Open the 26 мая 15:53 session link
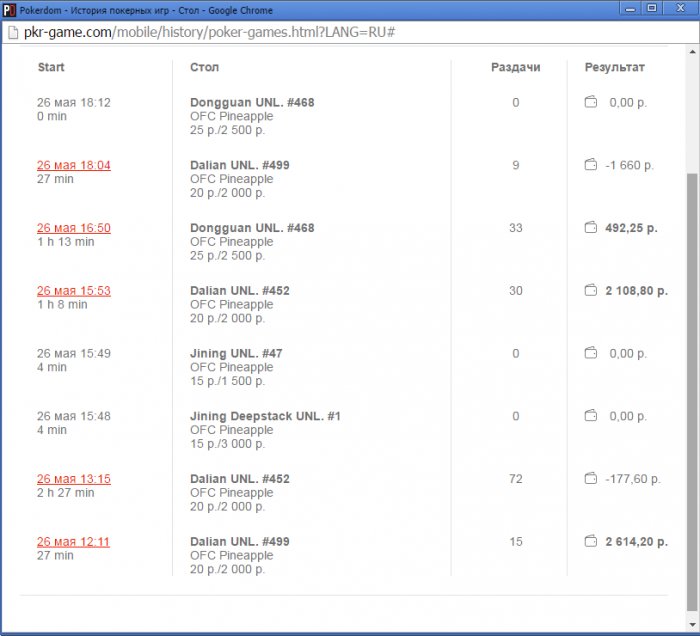 pyautogui.click(x=74, y=291)
